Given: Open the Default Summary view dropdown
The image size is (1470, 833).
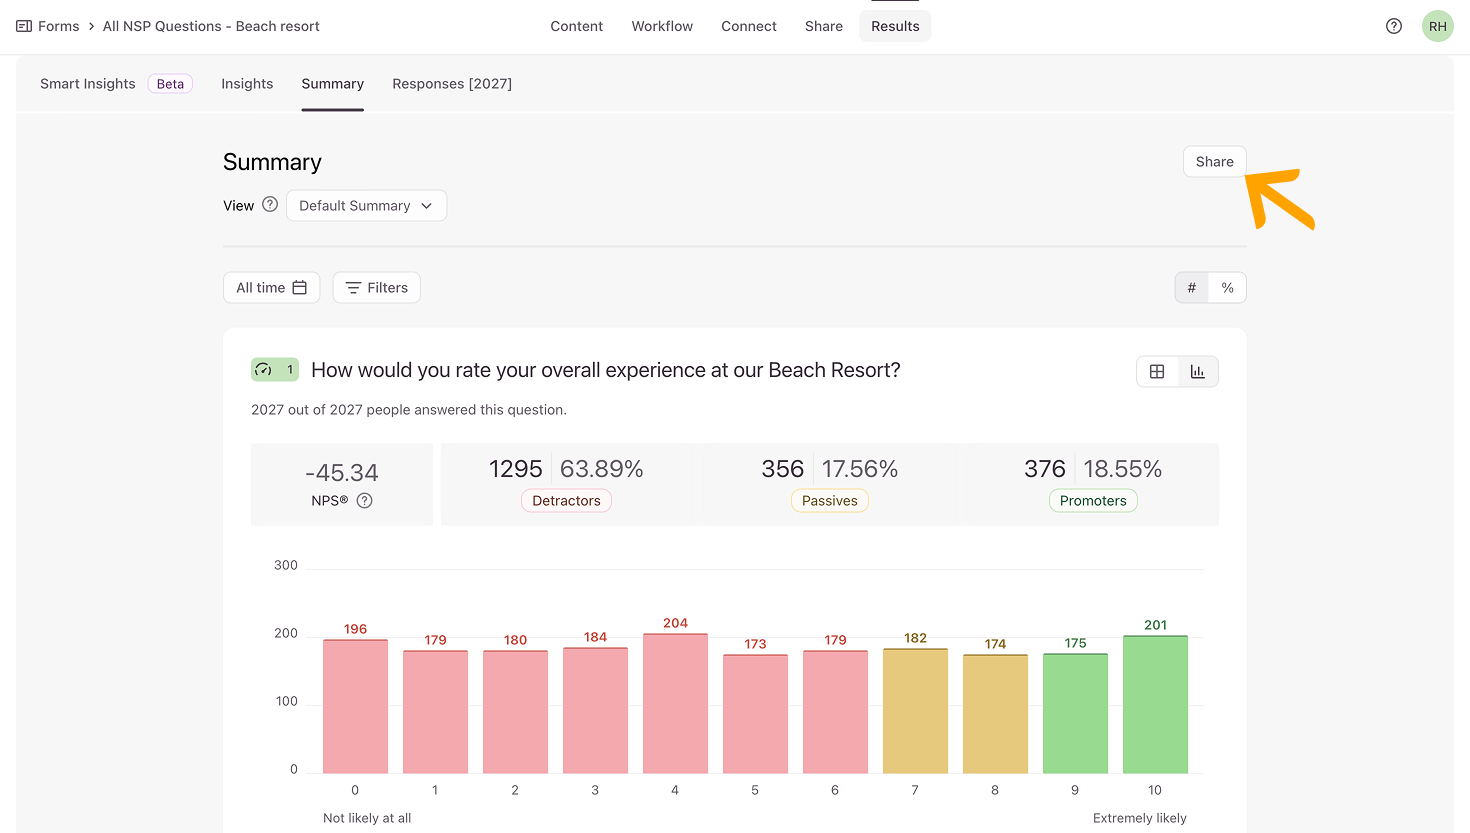Looking at the screenshot, I should (x=366, y=206).
